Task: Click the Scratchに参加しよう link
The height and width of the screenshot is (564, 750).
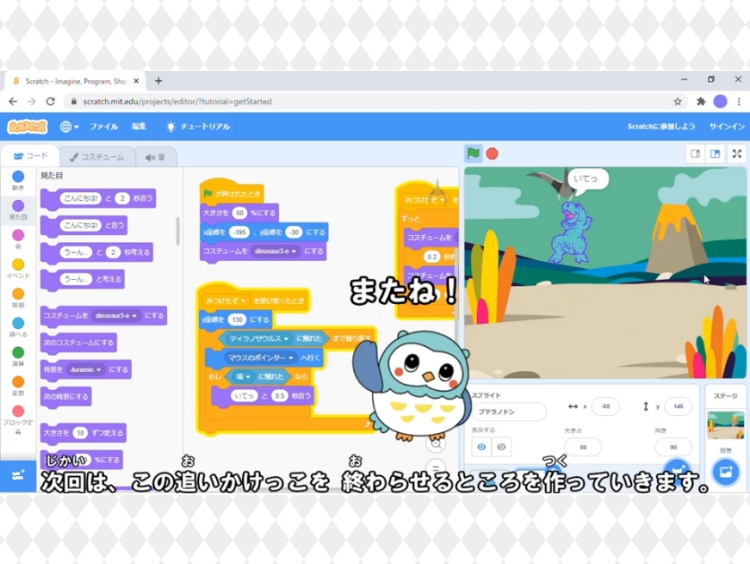Action: (661, 126)
